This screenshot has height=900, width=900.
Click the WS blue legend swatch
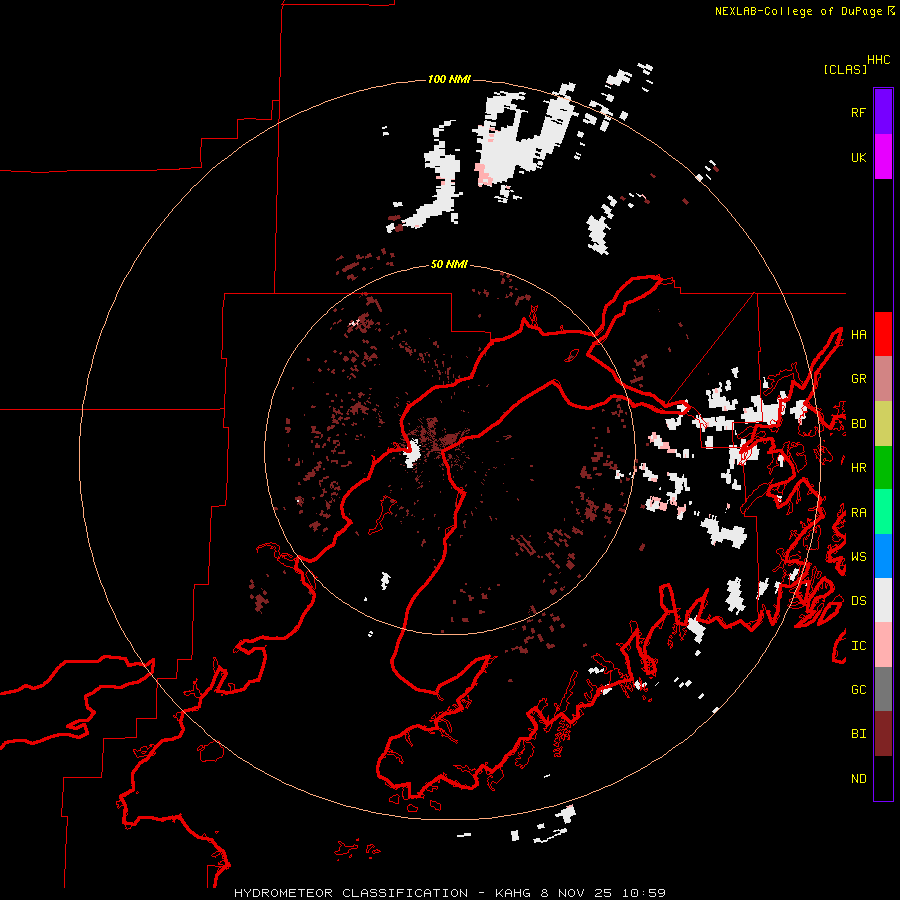(883, 556)
